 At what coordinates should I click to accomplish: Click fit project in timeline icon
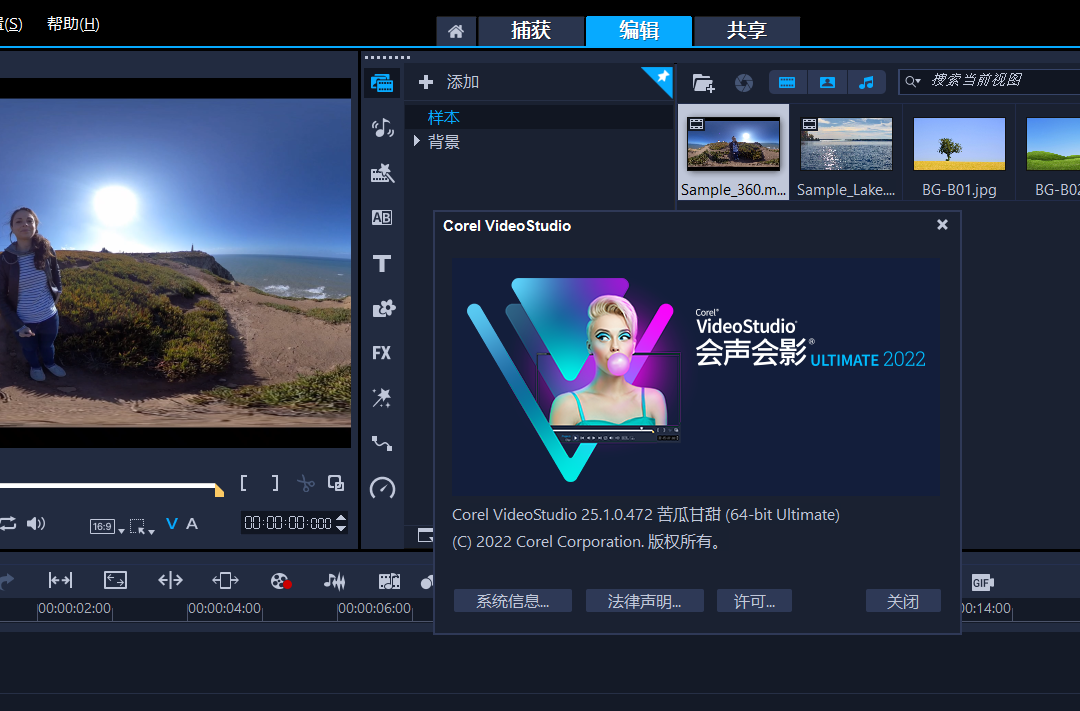(x=61, y=580)
